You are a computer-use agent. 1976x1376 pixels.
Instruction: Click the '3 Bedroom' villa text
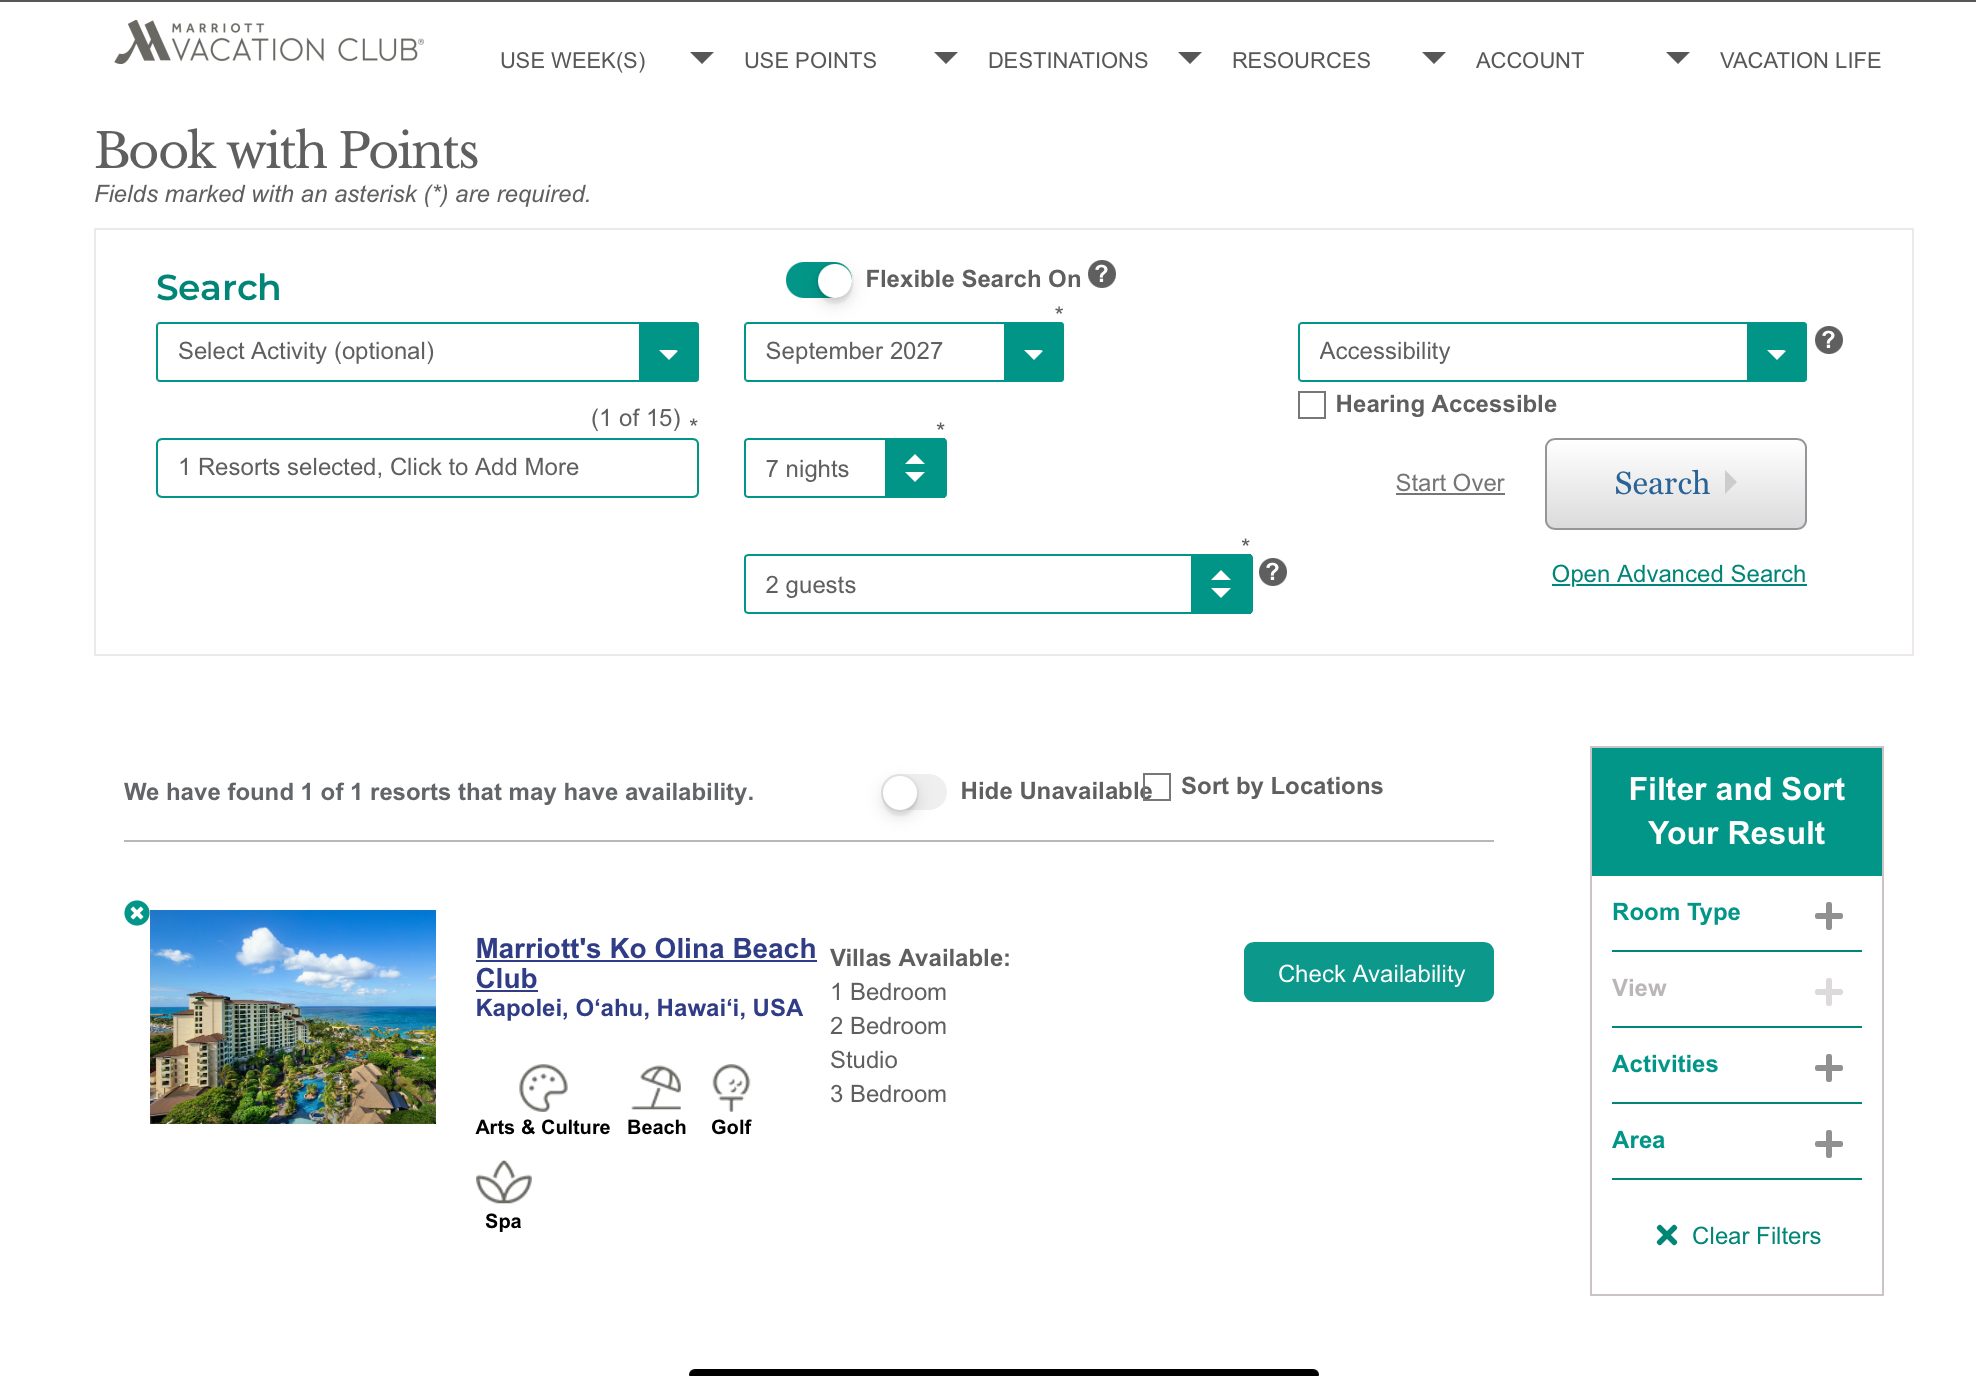888,1094
